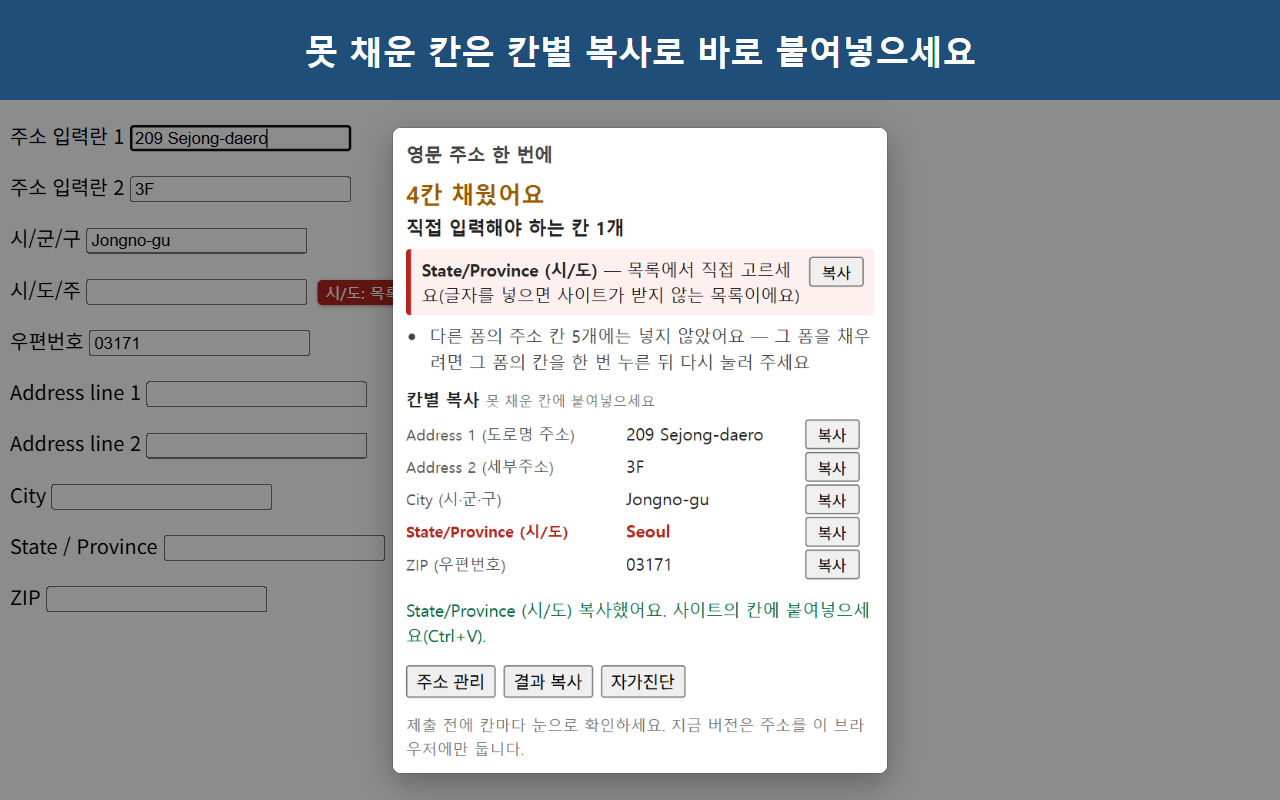1280x800 pixels.
Task: Copy the City (시·군·구) value Jongno-gu
Action: (x=832, y=500)
